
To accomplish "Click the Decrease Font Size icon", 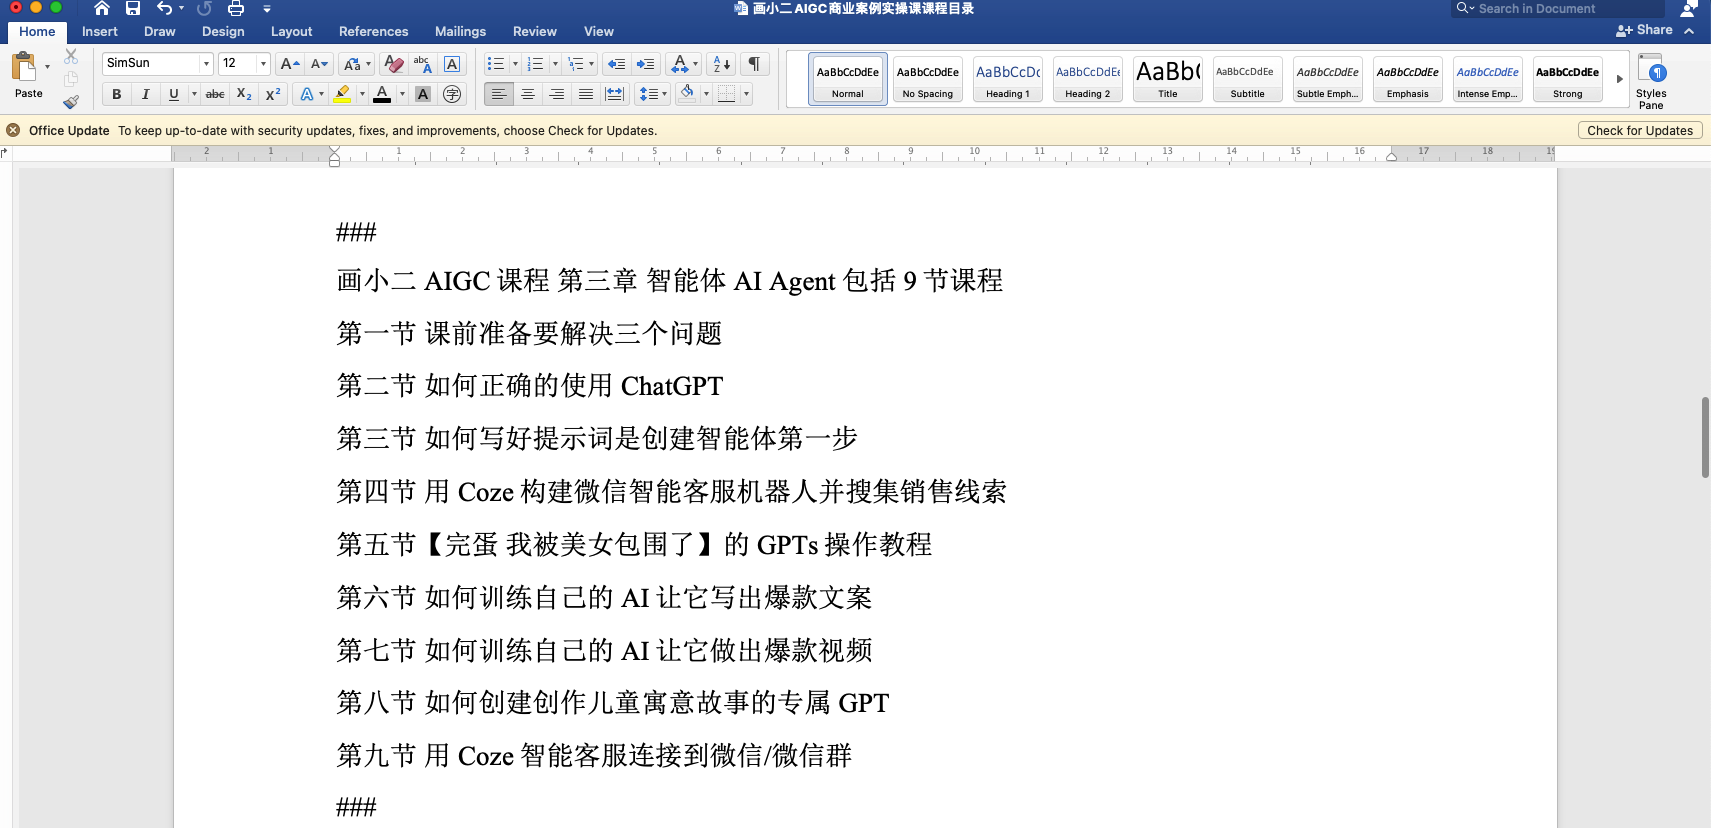I will 320,64.
